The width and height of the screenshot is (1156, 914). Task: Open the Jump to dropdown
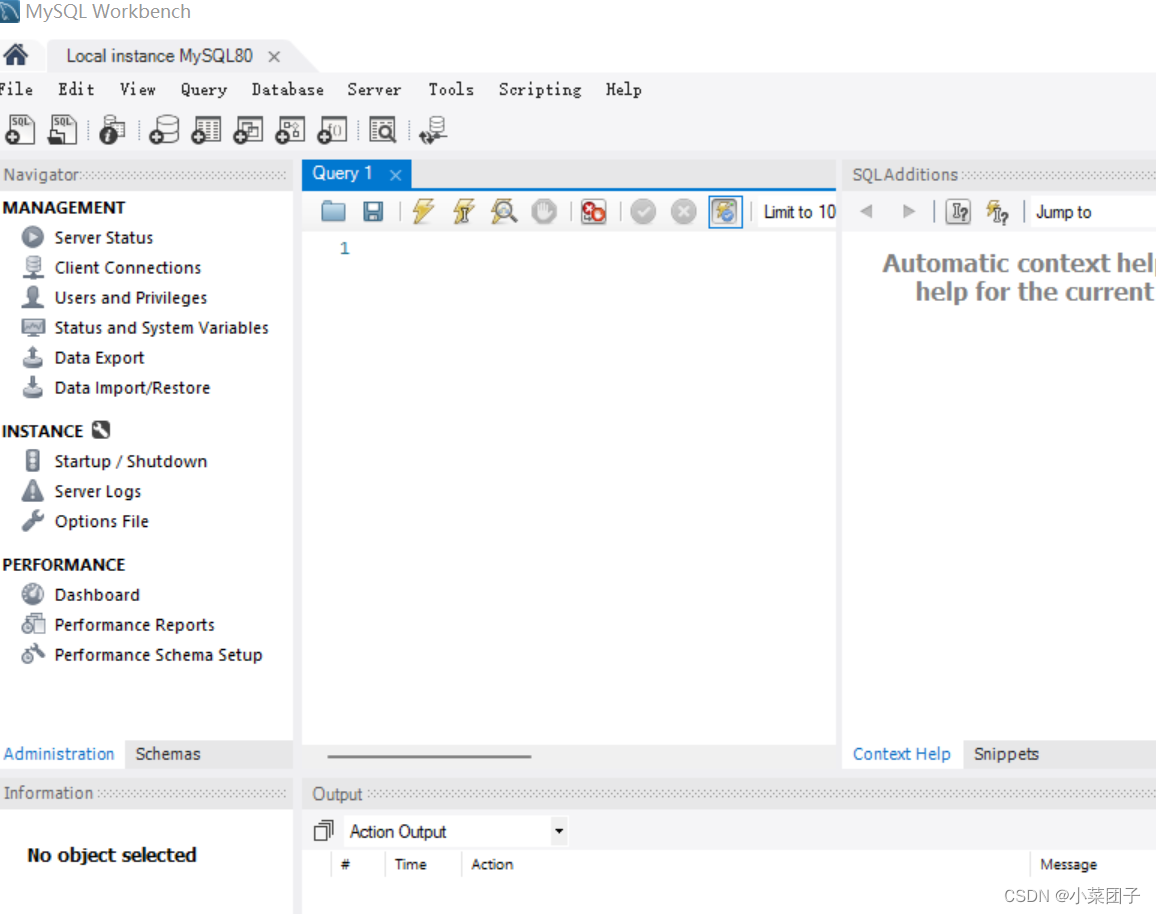point(1094,212)
